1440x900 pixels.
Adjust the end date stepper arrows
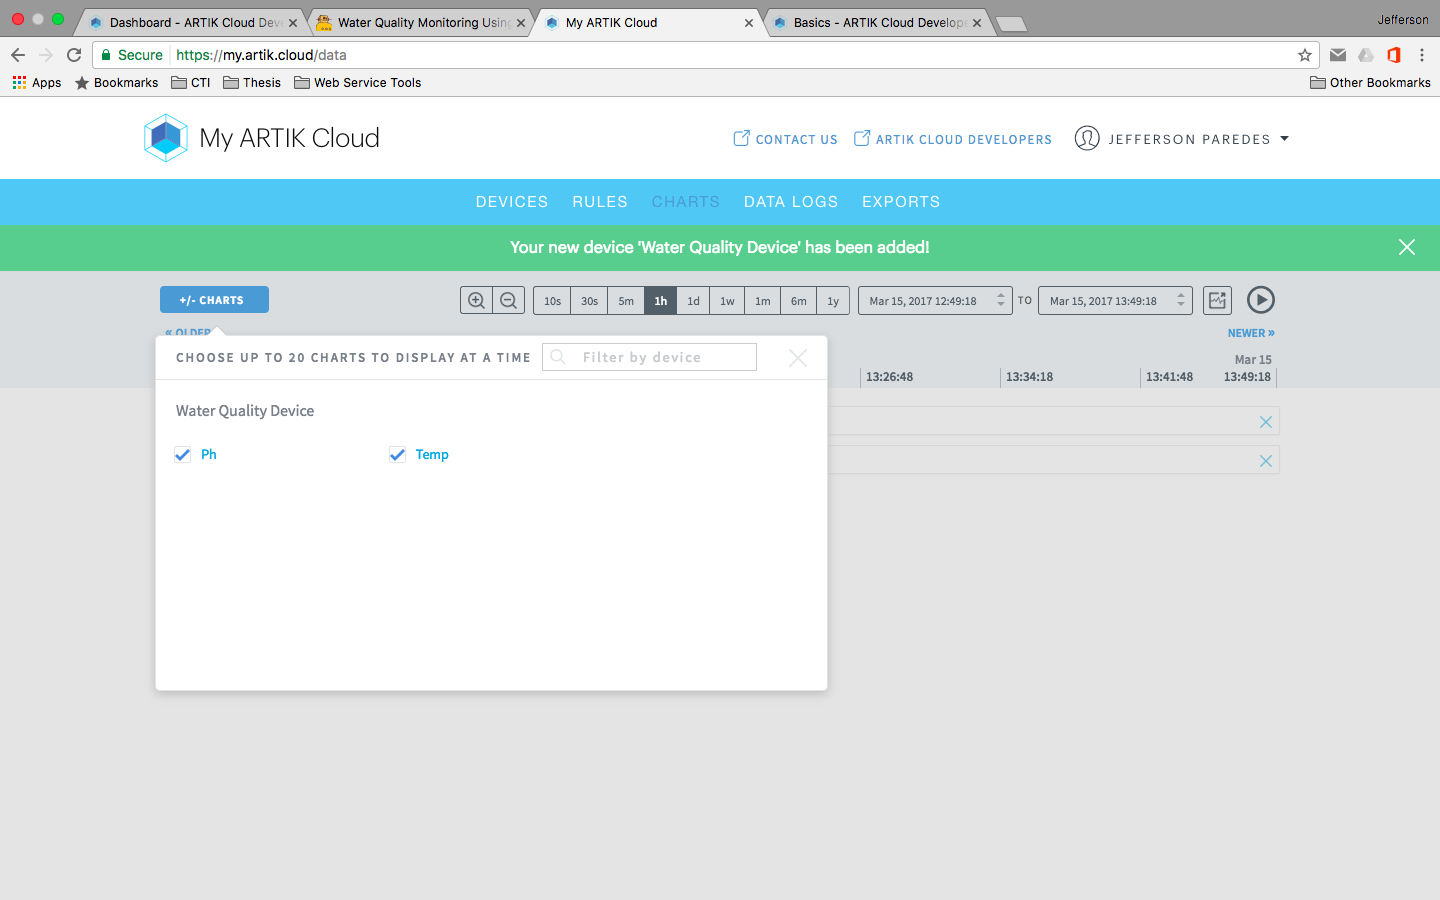[x=1181, y=300]
